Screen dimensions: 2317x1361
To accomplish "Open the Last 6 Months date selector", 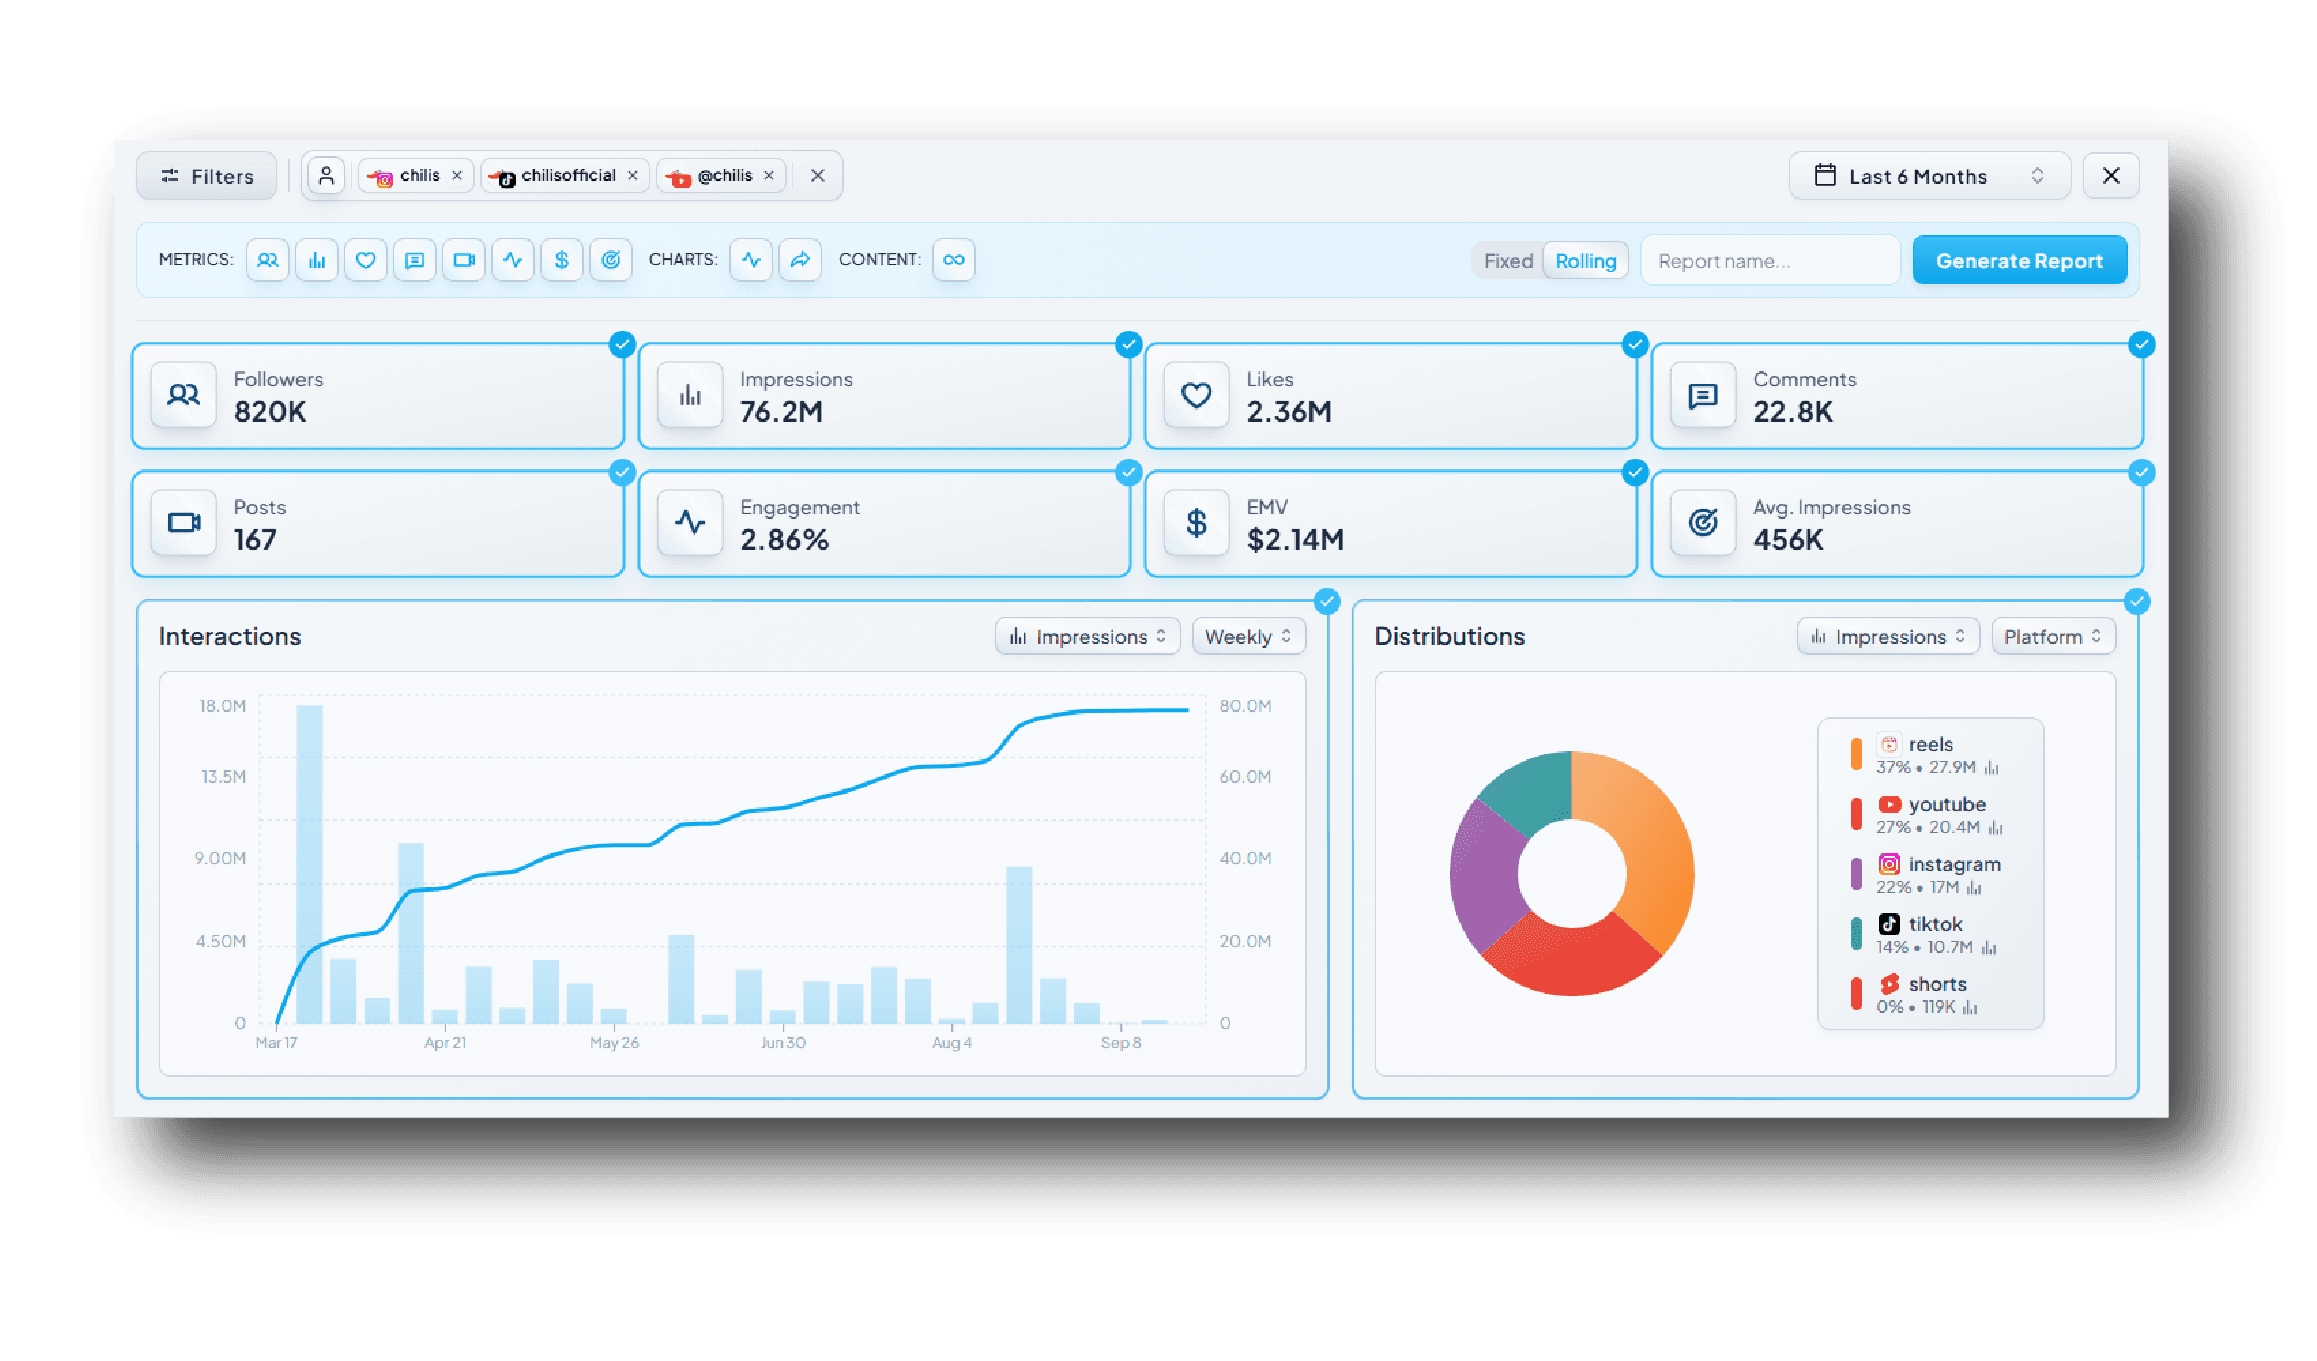I will click(1929, 175).
